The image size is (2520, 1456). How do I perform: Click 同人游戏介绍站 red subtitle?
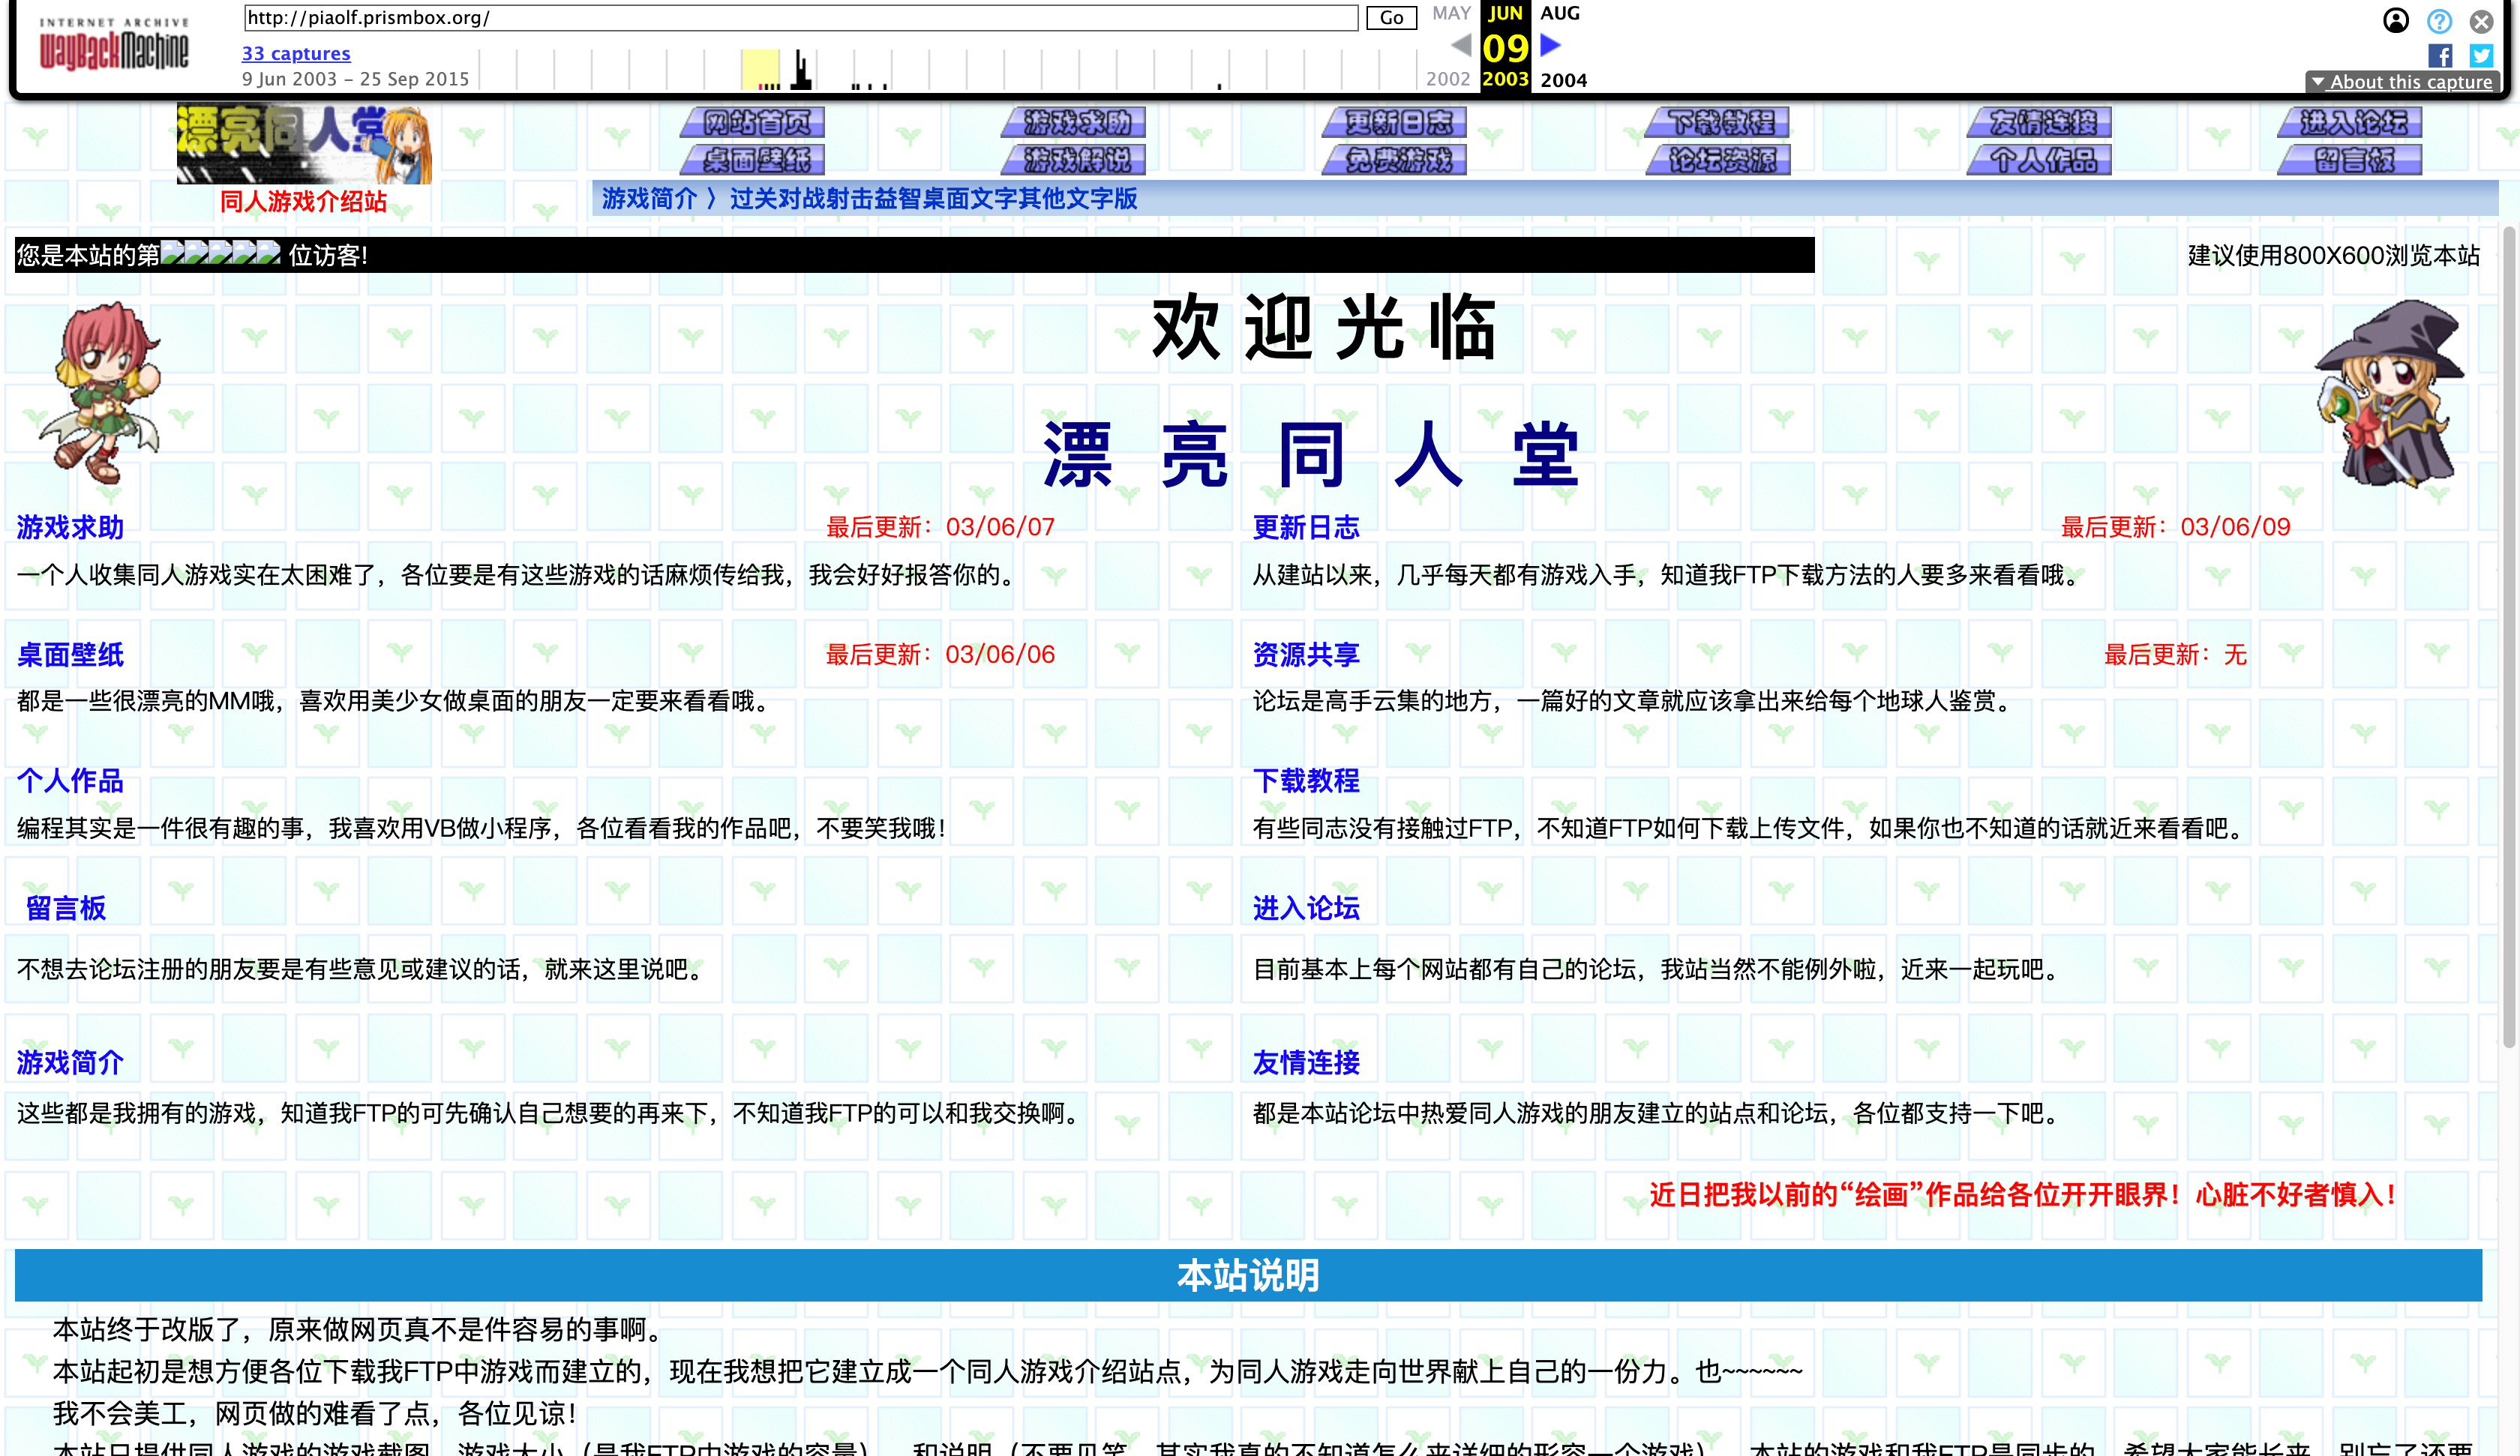tap(303, 201)
